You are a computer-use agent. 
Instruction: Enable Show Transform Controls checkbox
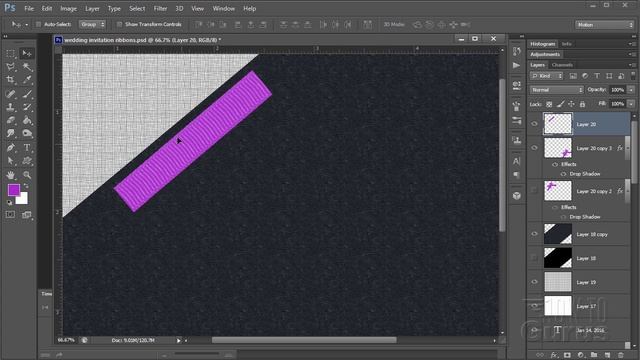120,24
